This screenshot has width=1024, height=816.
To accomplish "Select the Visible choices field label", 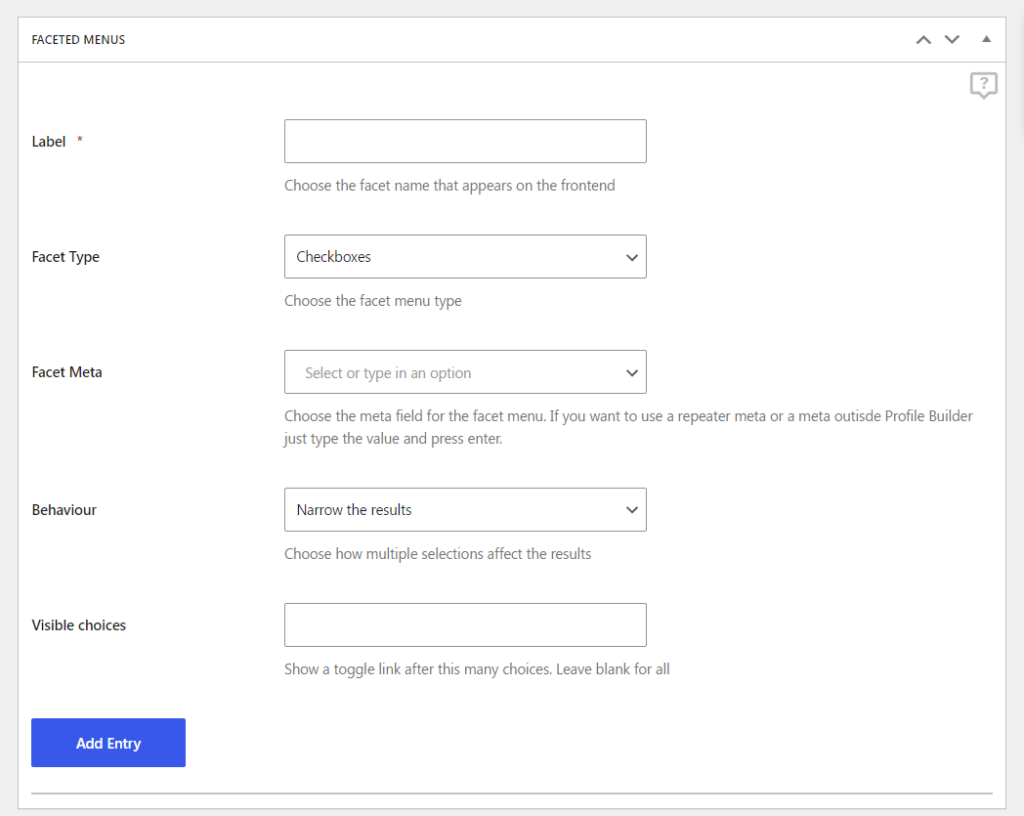I will point(79,625).
